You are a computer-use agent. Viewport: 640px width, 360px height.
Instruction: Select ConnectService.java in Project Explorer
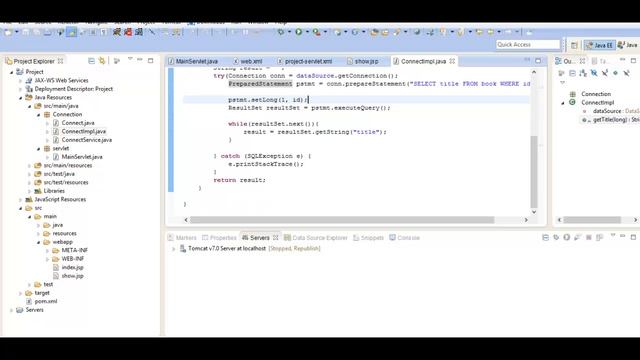pyautogui.click(x=82, y=140)
